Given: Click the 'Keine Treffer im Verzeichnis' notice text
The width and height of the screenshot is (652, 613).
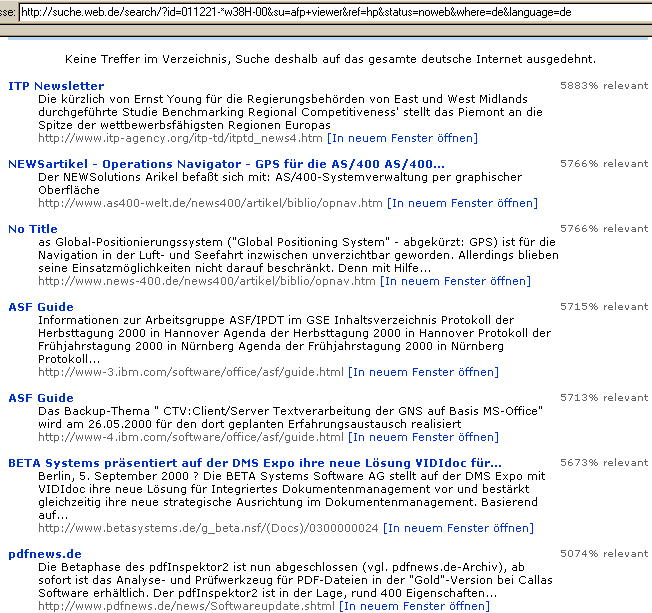Looking at the screenshot, I should pyautogui.click(x=330, y=59).
